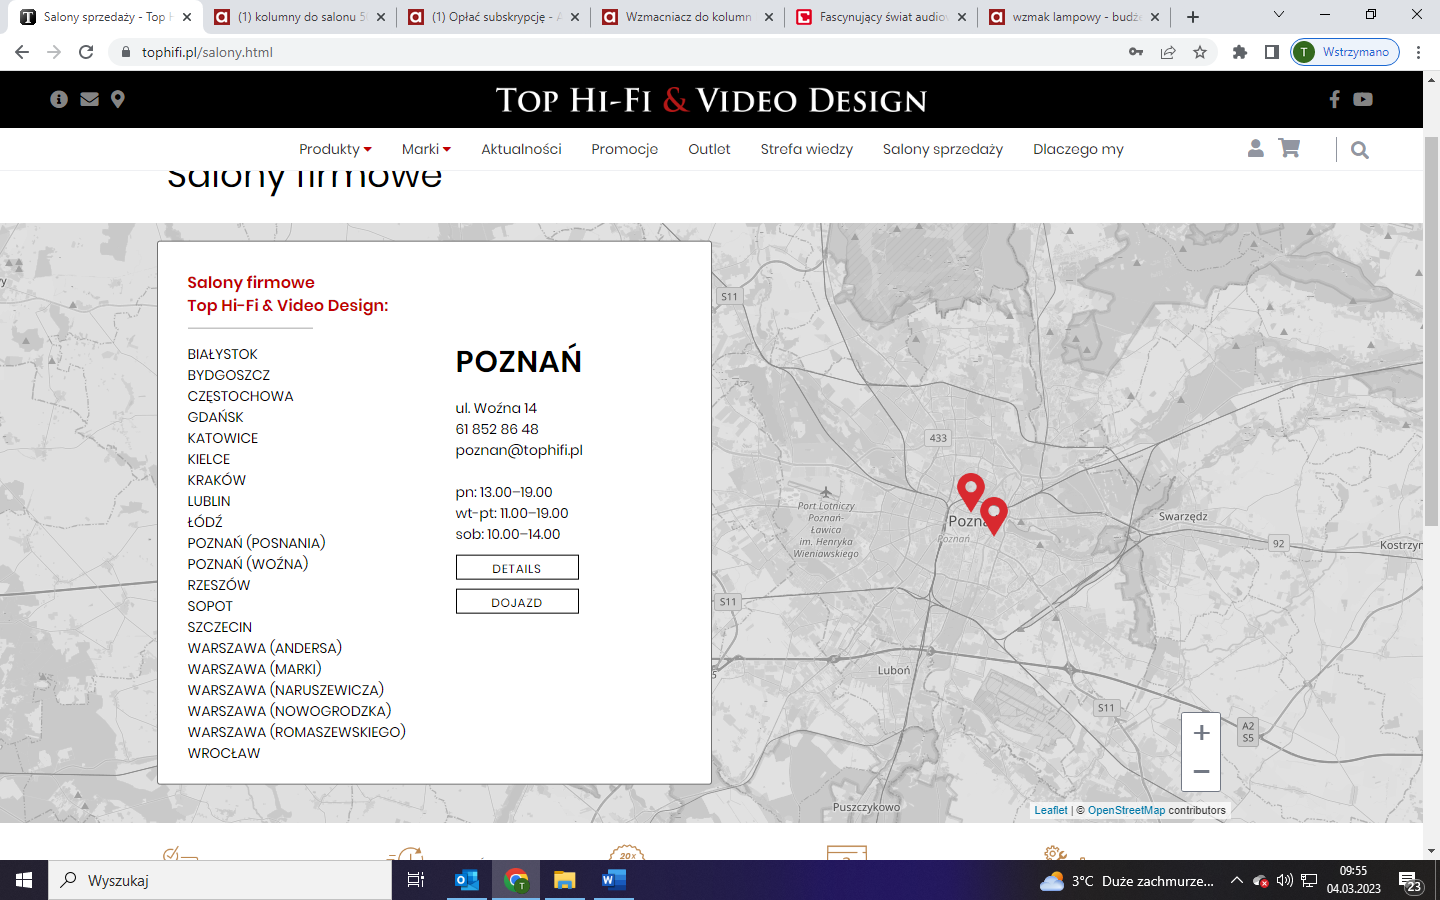
Task: Click the page vertical scrollbar
Action: (x=1431, y=330)
